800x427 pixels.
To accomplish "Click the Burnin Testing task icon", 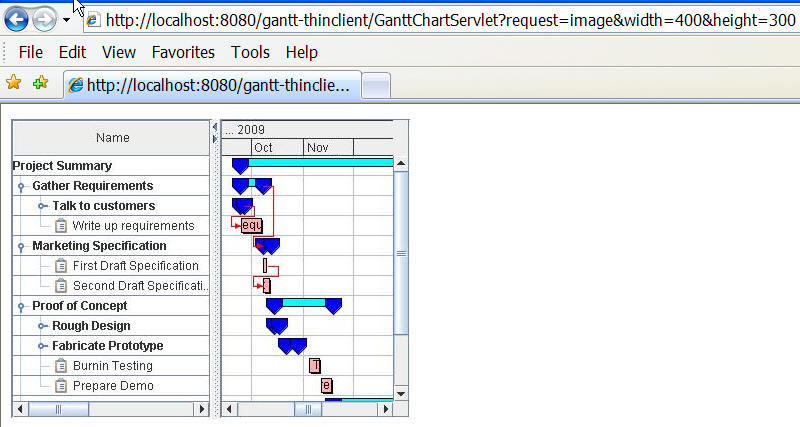I will pyautogui.click(x=61, y=366).
